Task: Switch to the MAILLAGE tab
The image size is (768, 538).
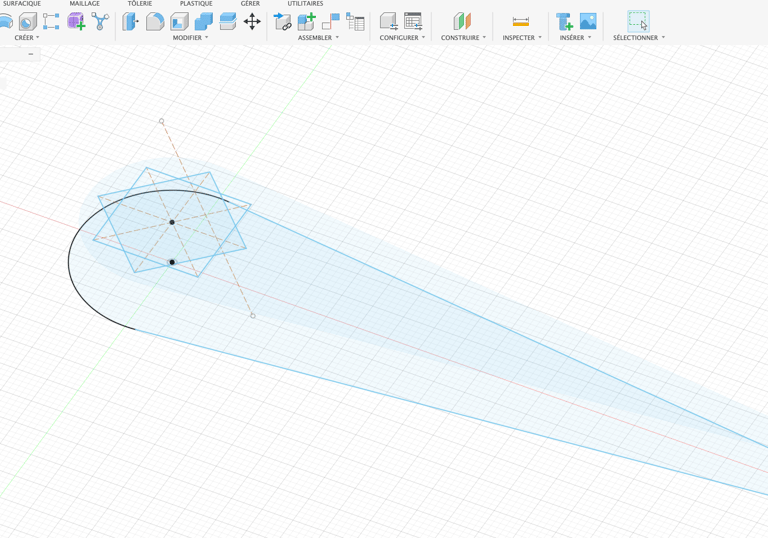Action: pos(84,3)
